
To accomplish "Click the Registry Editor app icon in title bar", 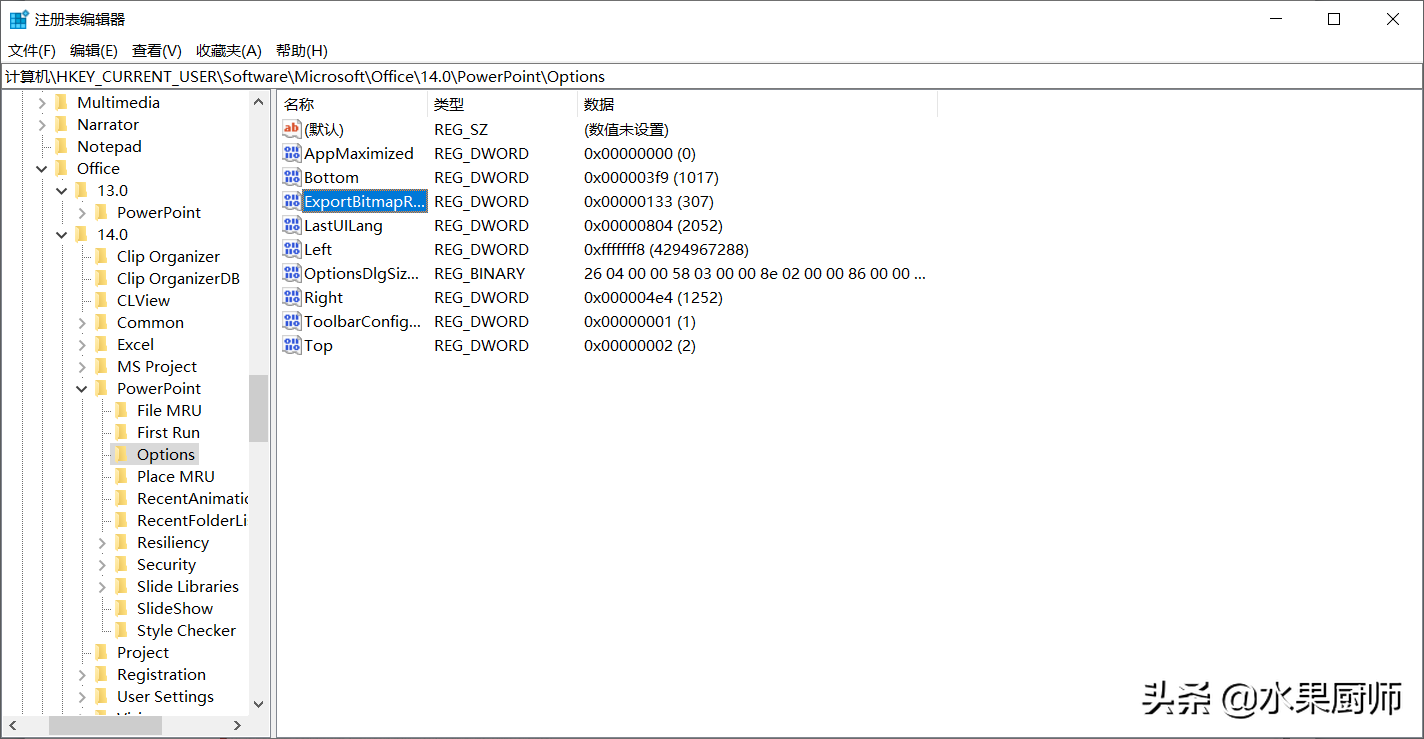I will coord(19,19).
